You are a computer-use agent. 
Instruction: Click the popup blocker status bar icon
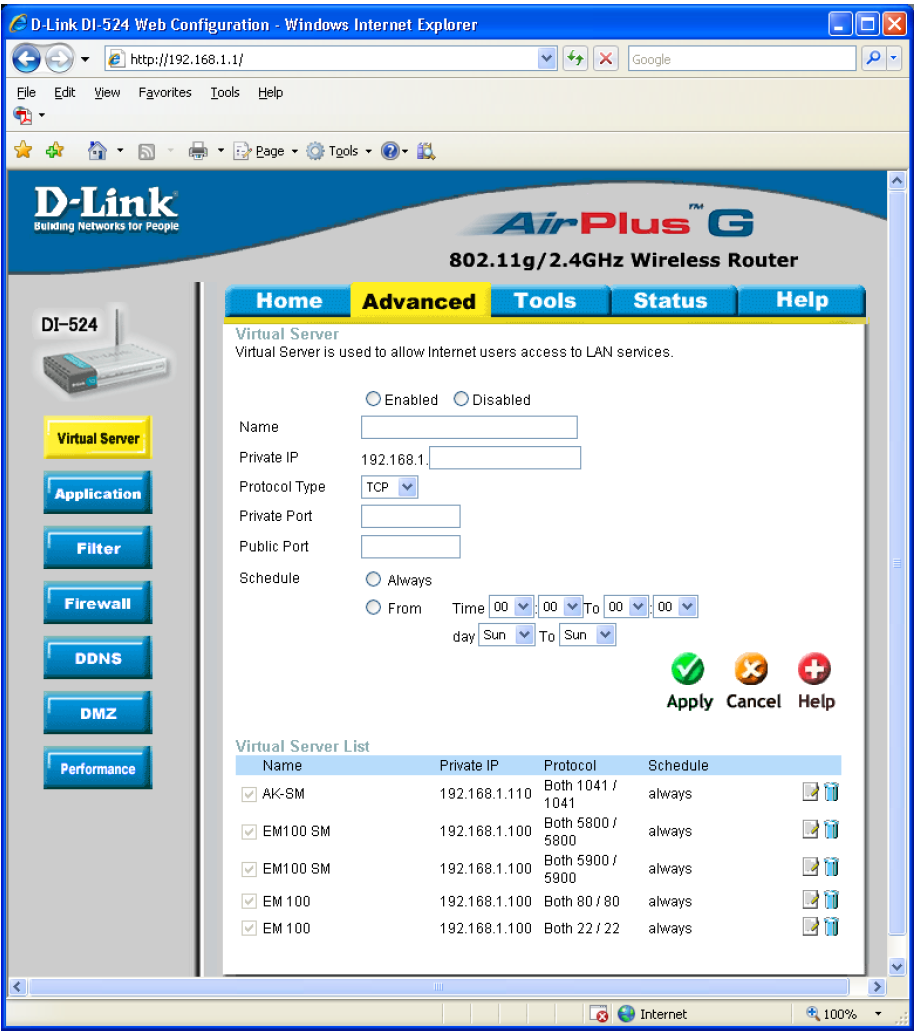point(599,1014)
